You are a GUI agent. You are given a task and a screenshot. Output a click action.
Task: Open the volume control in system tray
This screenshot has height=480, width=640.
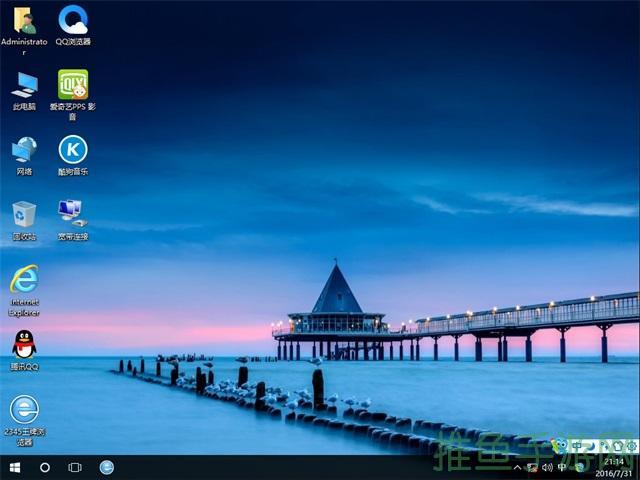(547, 467)
